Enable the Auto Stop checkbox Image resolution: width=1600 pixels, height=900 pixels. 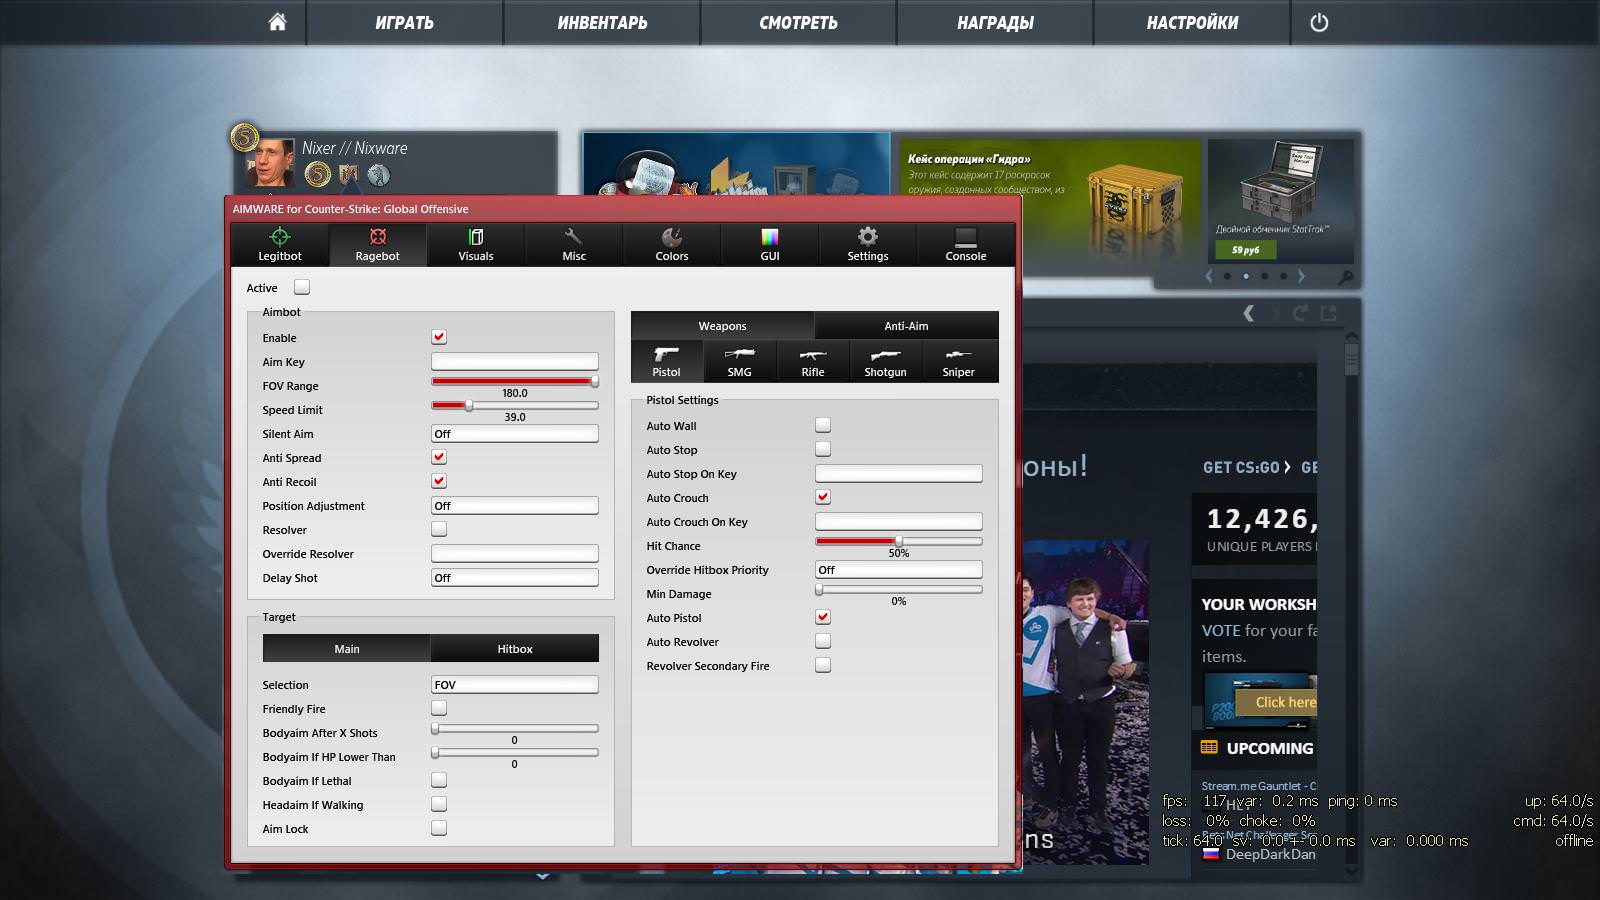(823, 449)
